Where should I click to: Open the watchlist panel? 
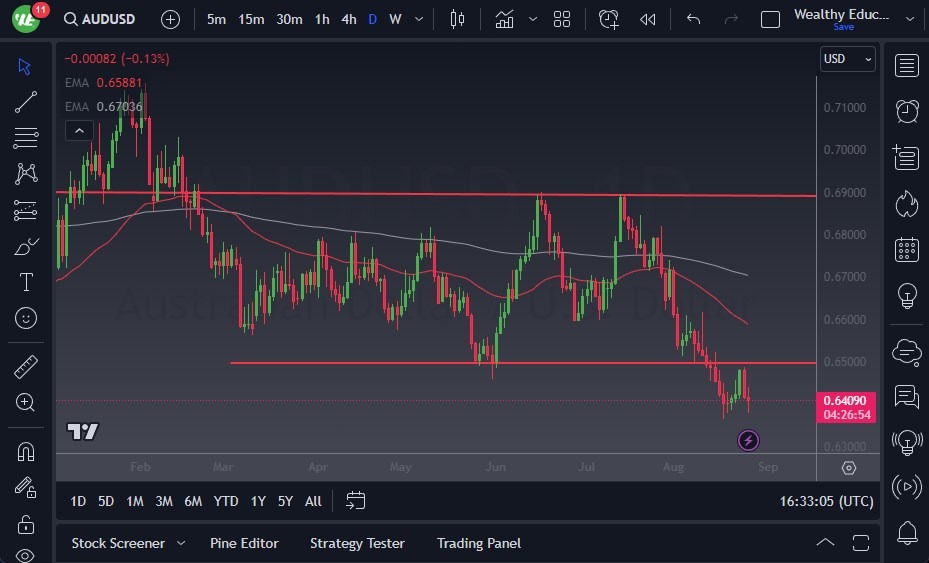(x=906, y=66)
